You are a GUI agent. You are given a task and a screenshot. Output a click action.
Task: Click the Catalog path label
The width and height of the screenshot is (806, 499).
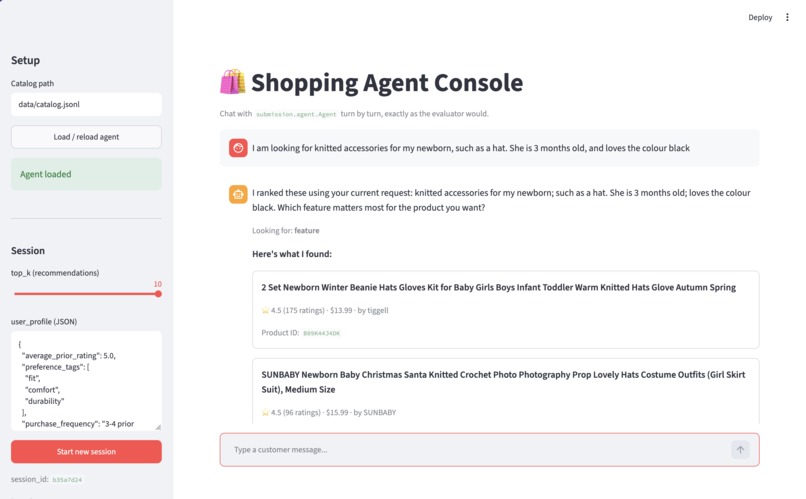point(32,83)
